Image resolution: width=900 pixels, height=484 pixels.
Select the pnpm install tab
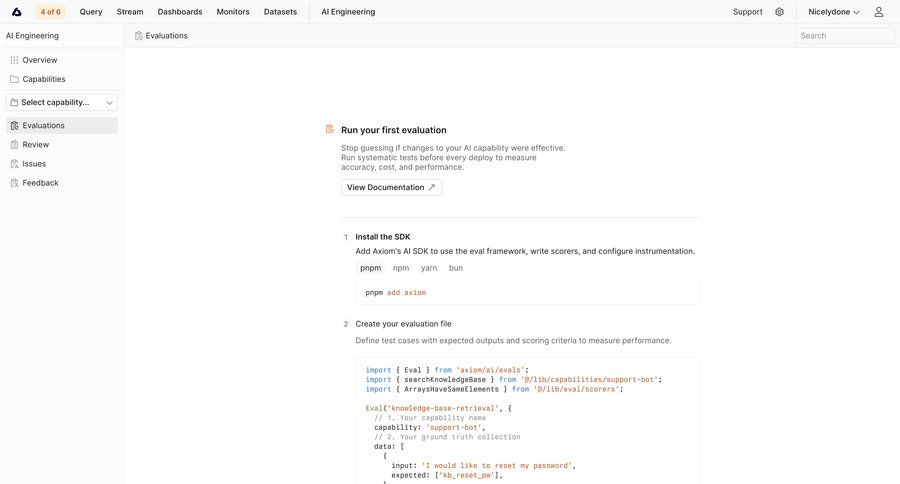(x=370, y=268)
